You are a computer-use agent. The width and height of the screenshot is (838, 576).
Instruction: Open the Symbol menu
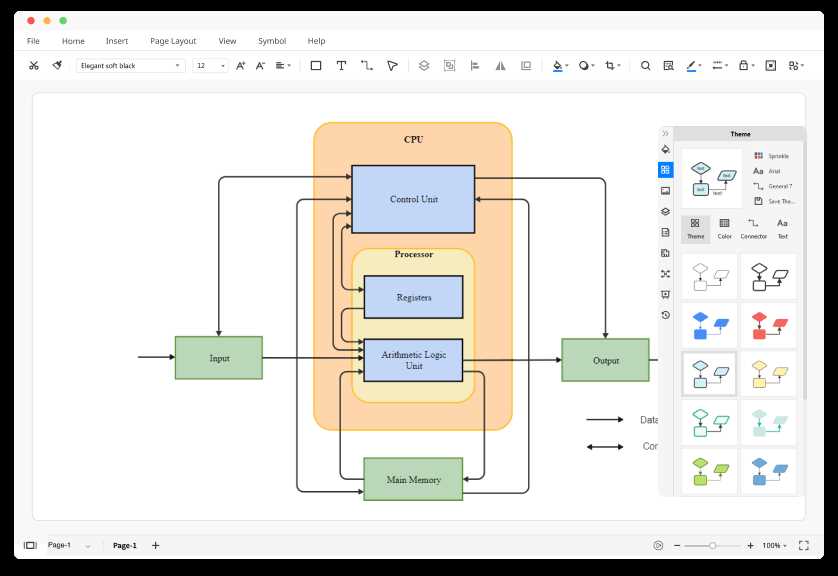pos(272,41)
